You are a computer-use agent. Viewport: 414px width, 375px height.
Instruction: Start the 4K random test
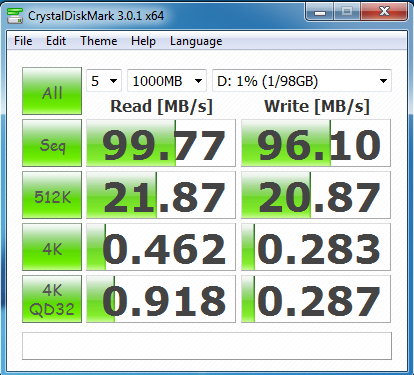(52, 247)
